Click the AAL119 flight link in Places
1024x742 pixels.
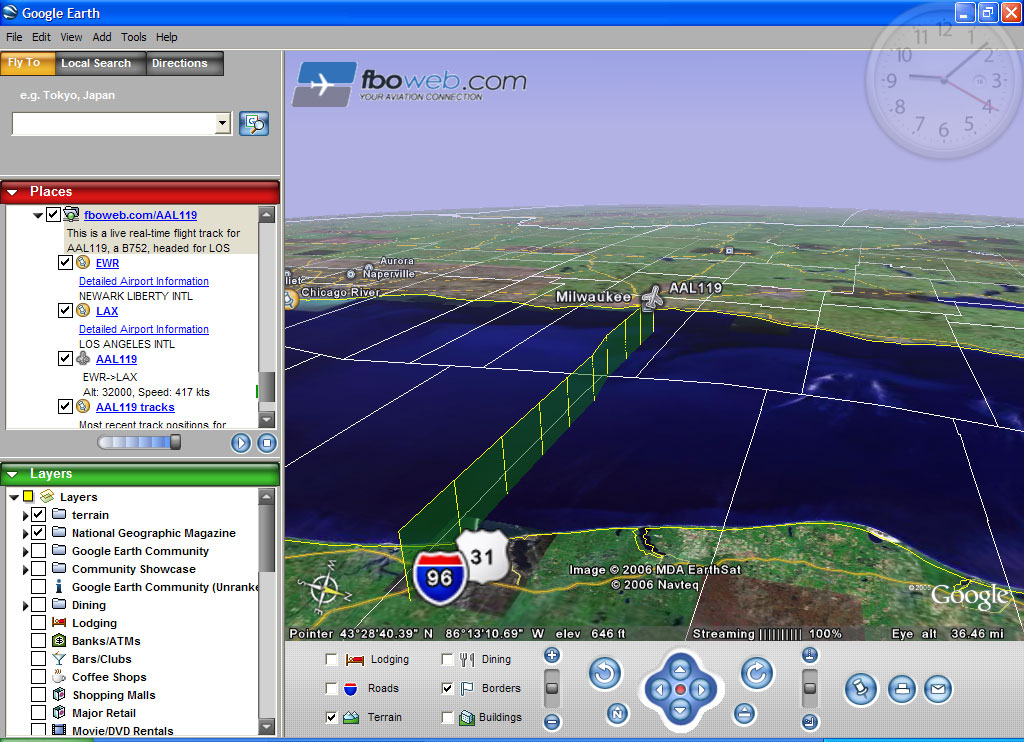[x=116, y=359]
